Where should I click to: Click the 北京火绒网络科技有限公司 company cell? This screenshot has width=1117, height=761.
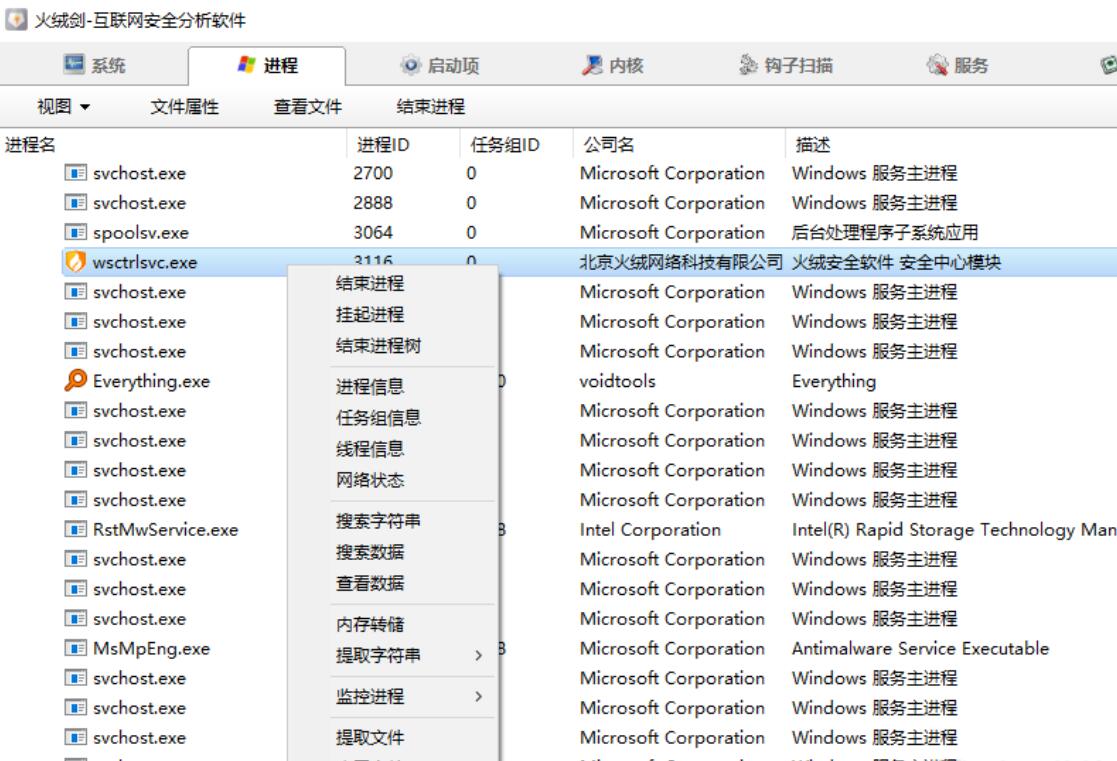(x=681, y=262)
